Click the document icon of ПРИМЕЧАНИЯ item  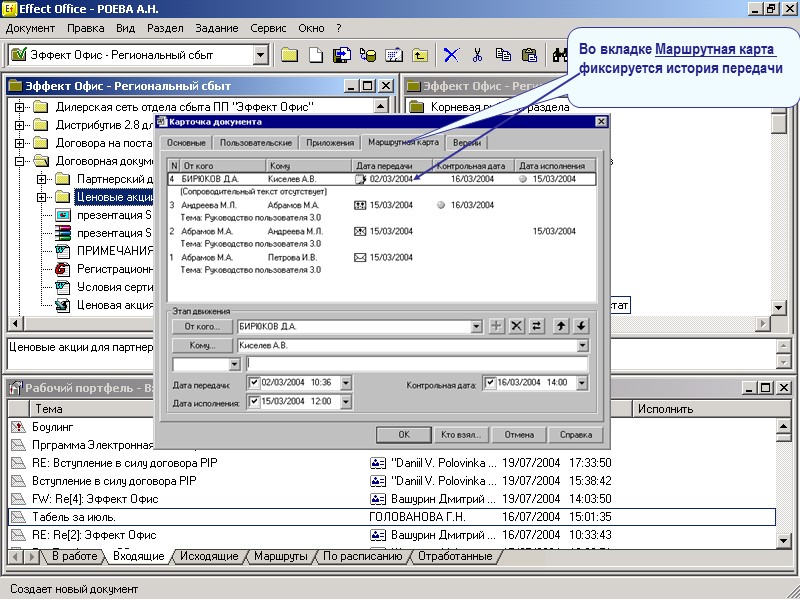pos(62,251)
